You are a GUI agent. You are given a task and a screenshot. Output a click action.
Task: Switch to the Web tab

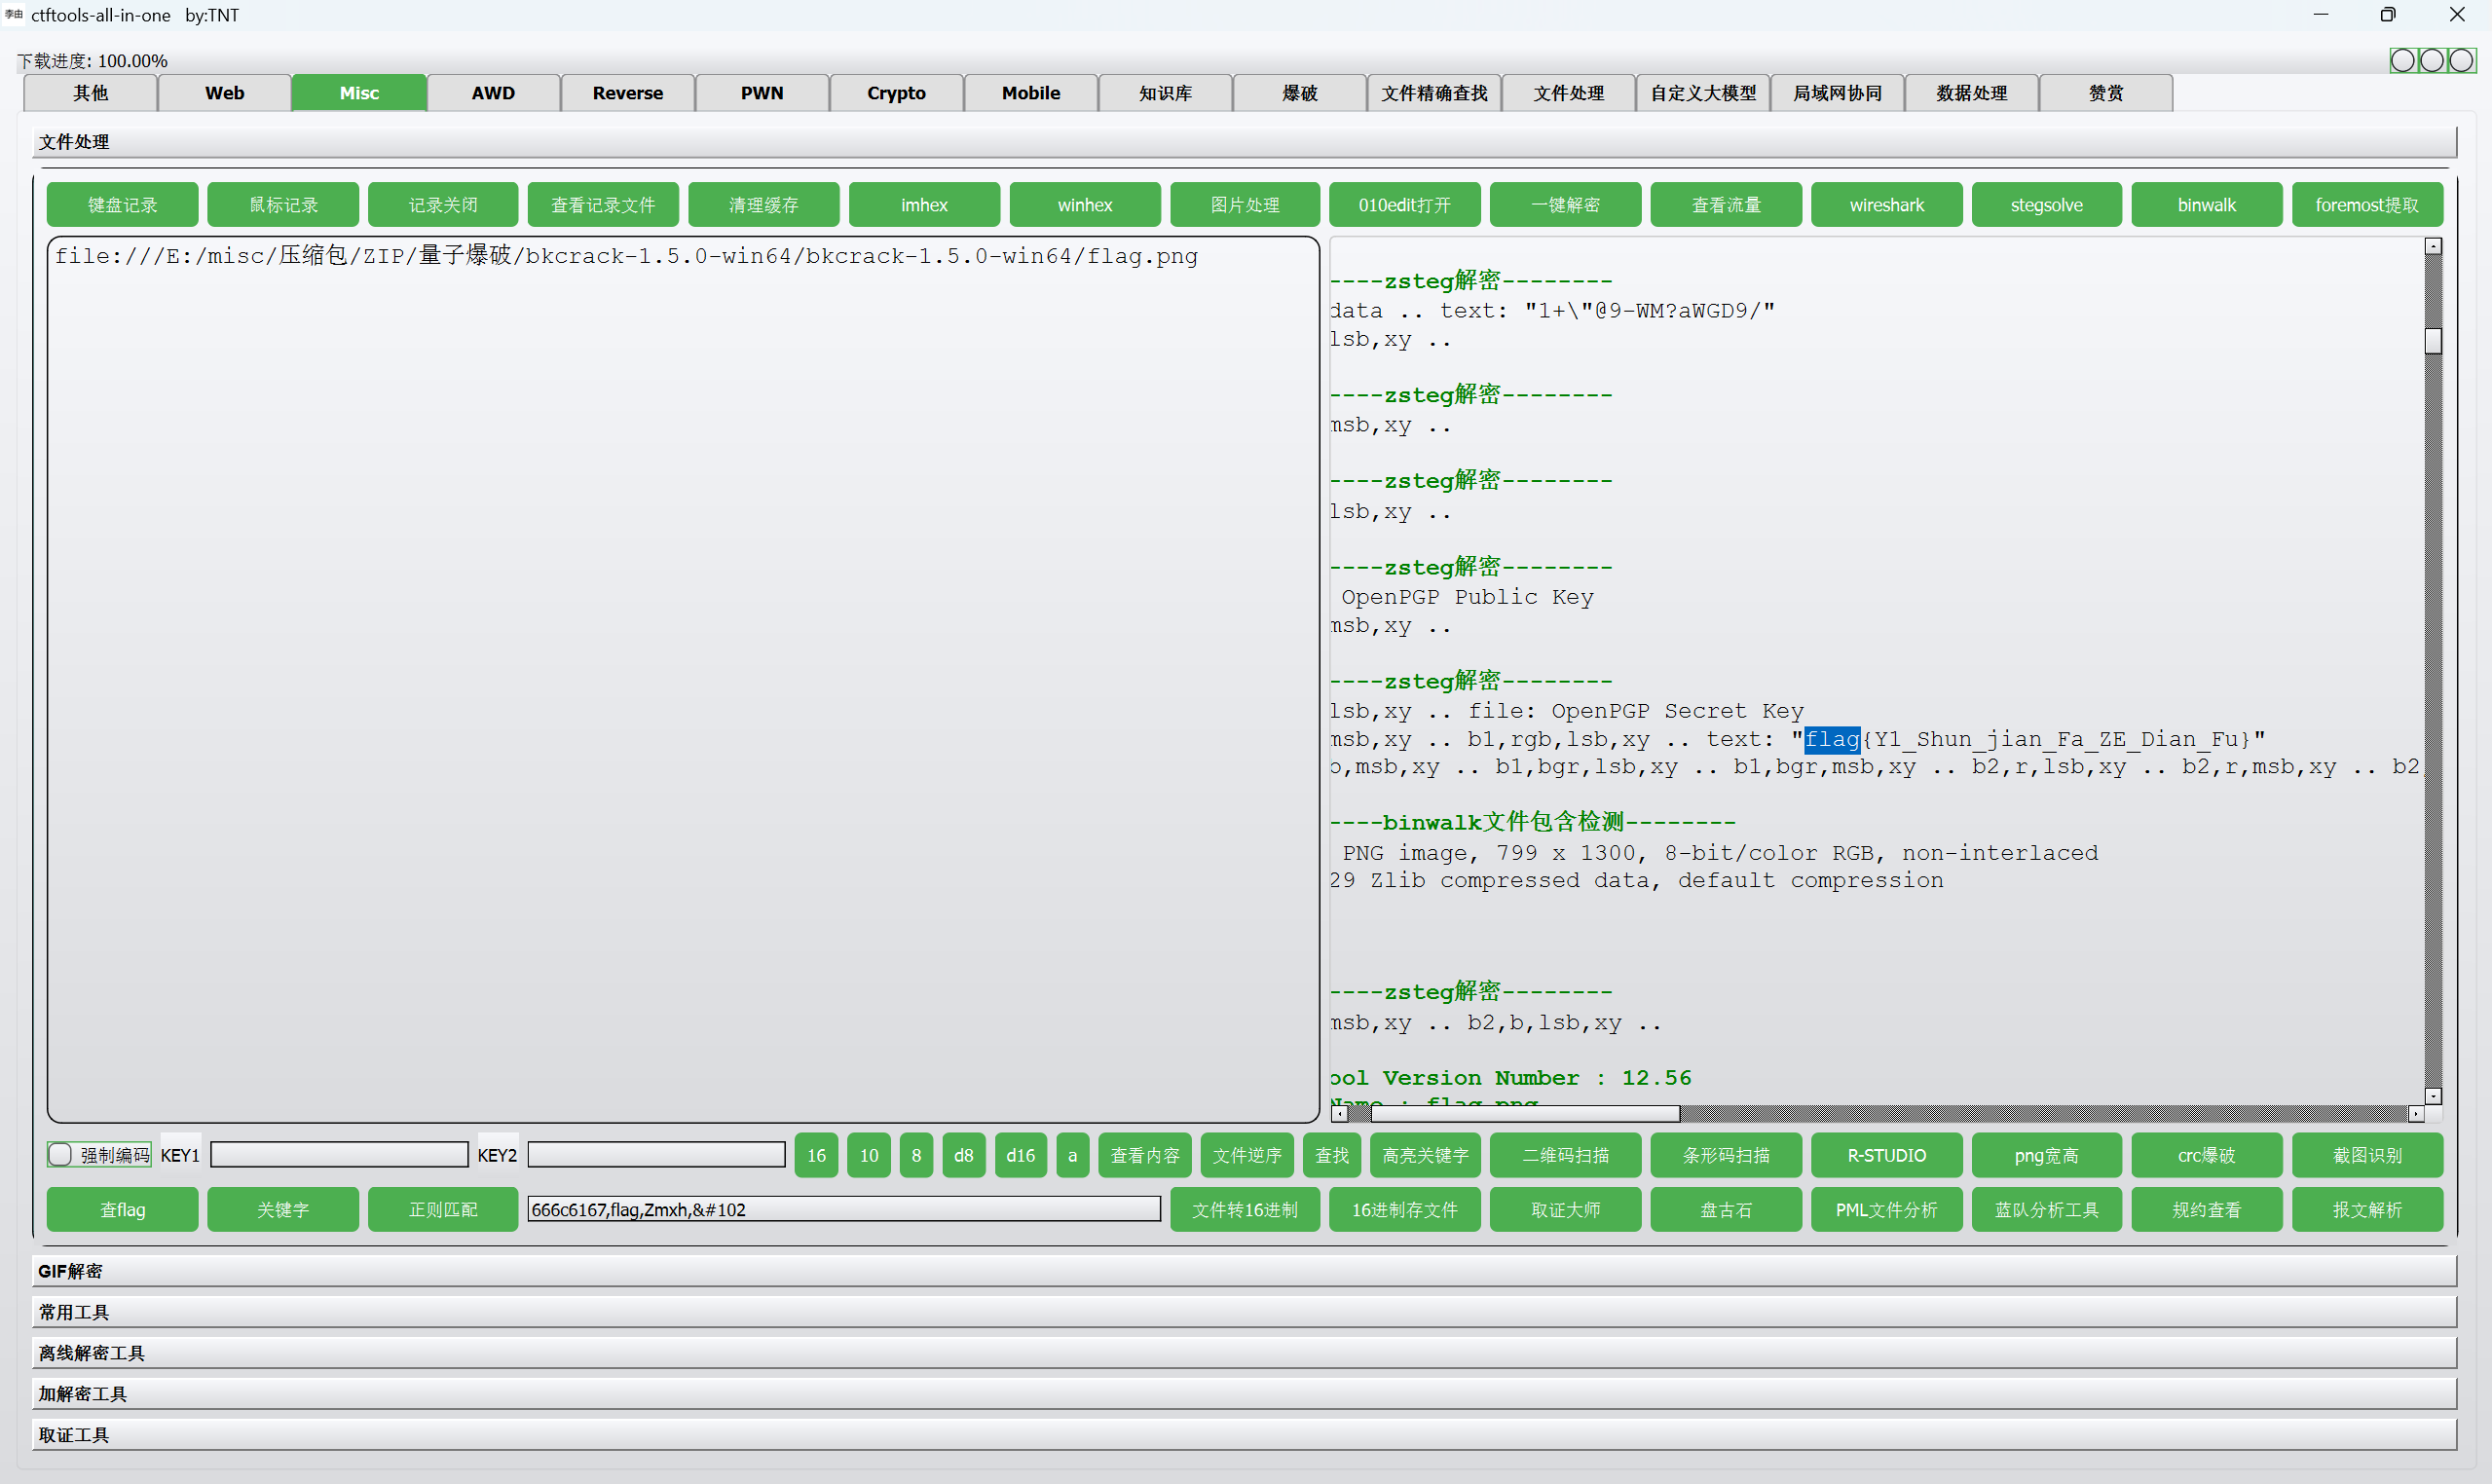[x=224, y=93]
